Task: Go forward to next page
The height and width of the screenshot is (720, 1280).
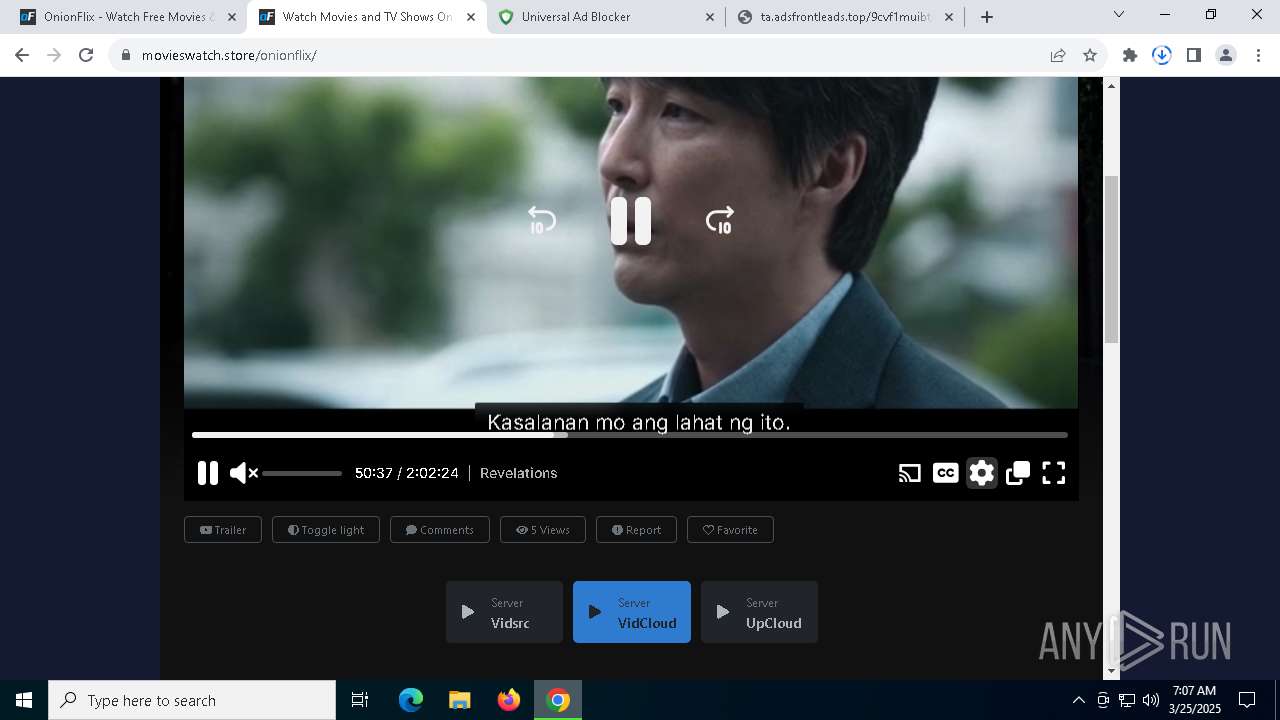Action: pyautogui.click(x=54, y=55)
